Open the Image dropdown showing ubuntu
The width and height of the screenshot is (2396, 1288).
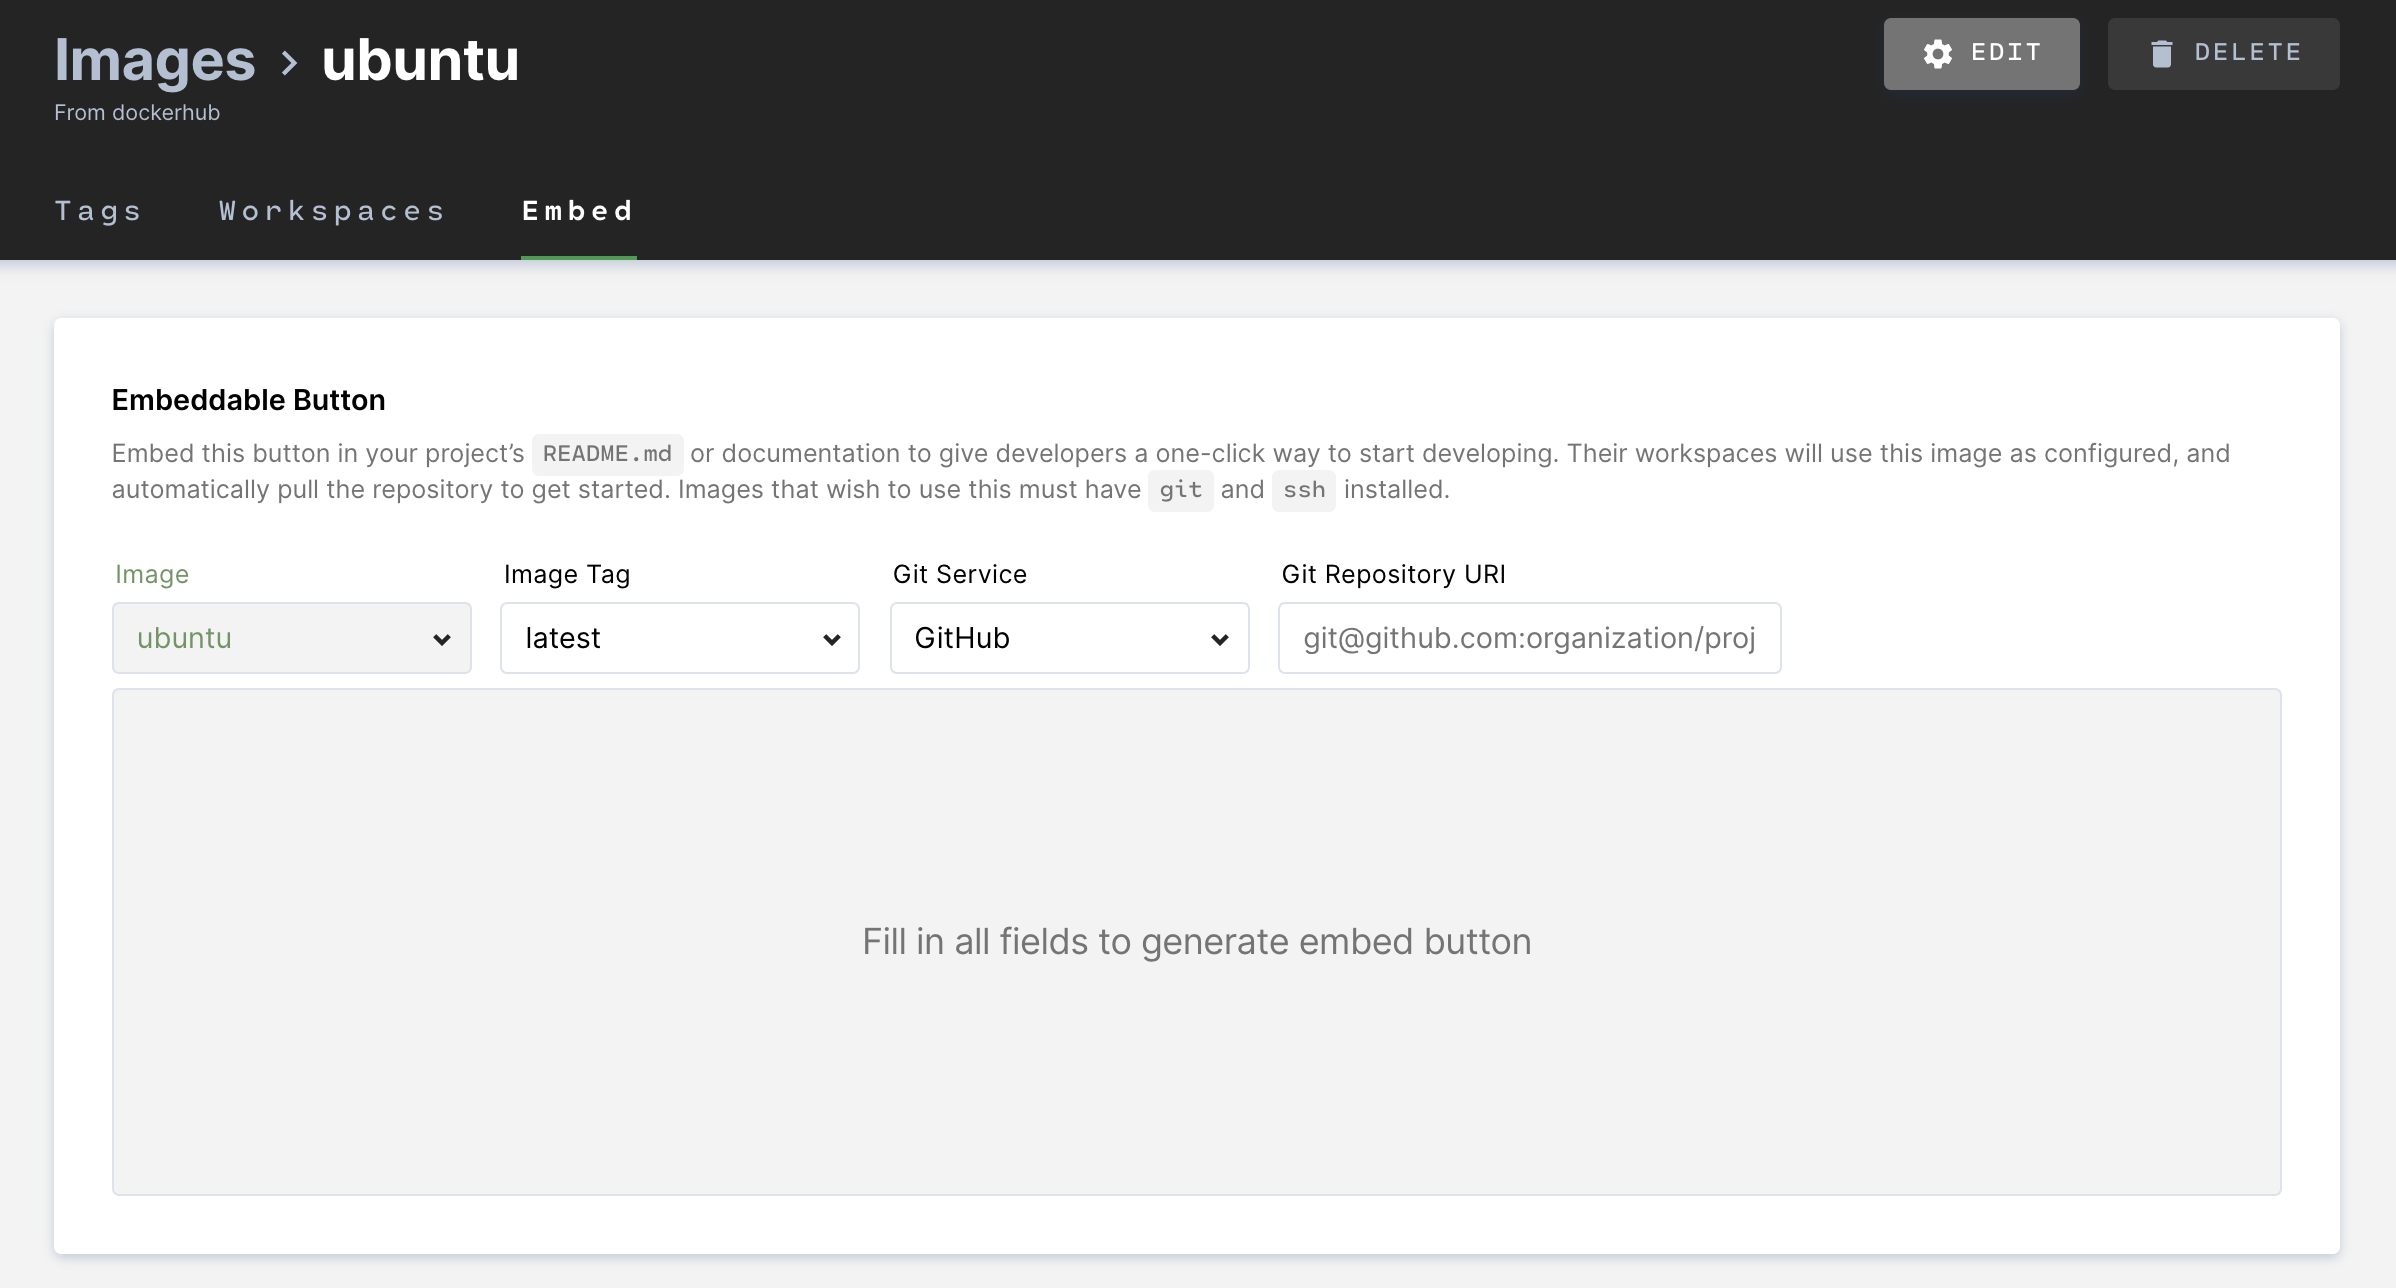(291, 638)
